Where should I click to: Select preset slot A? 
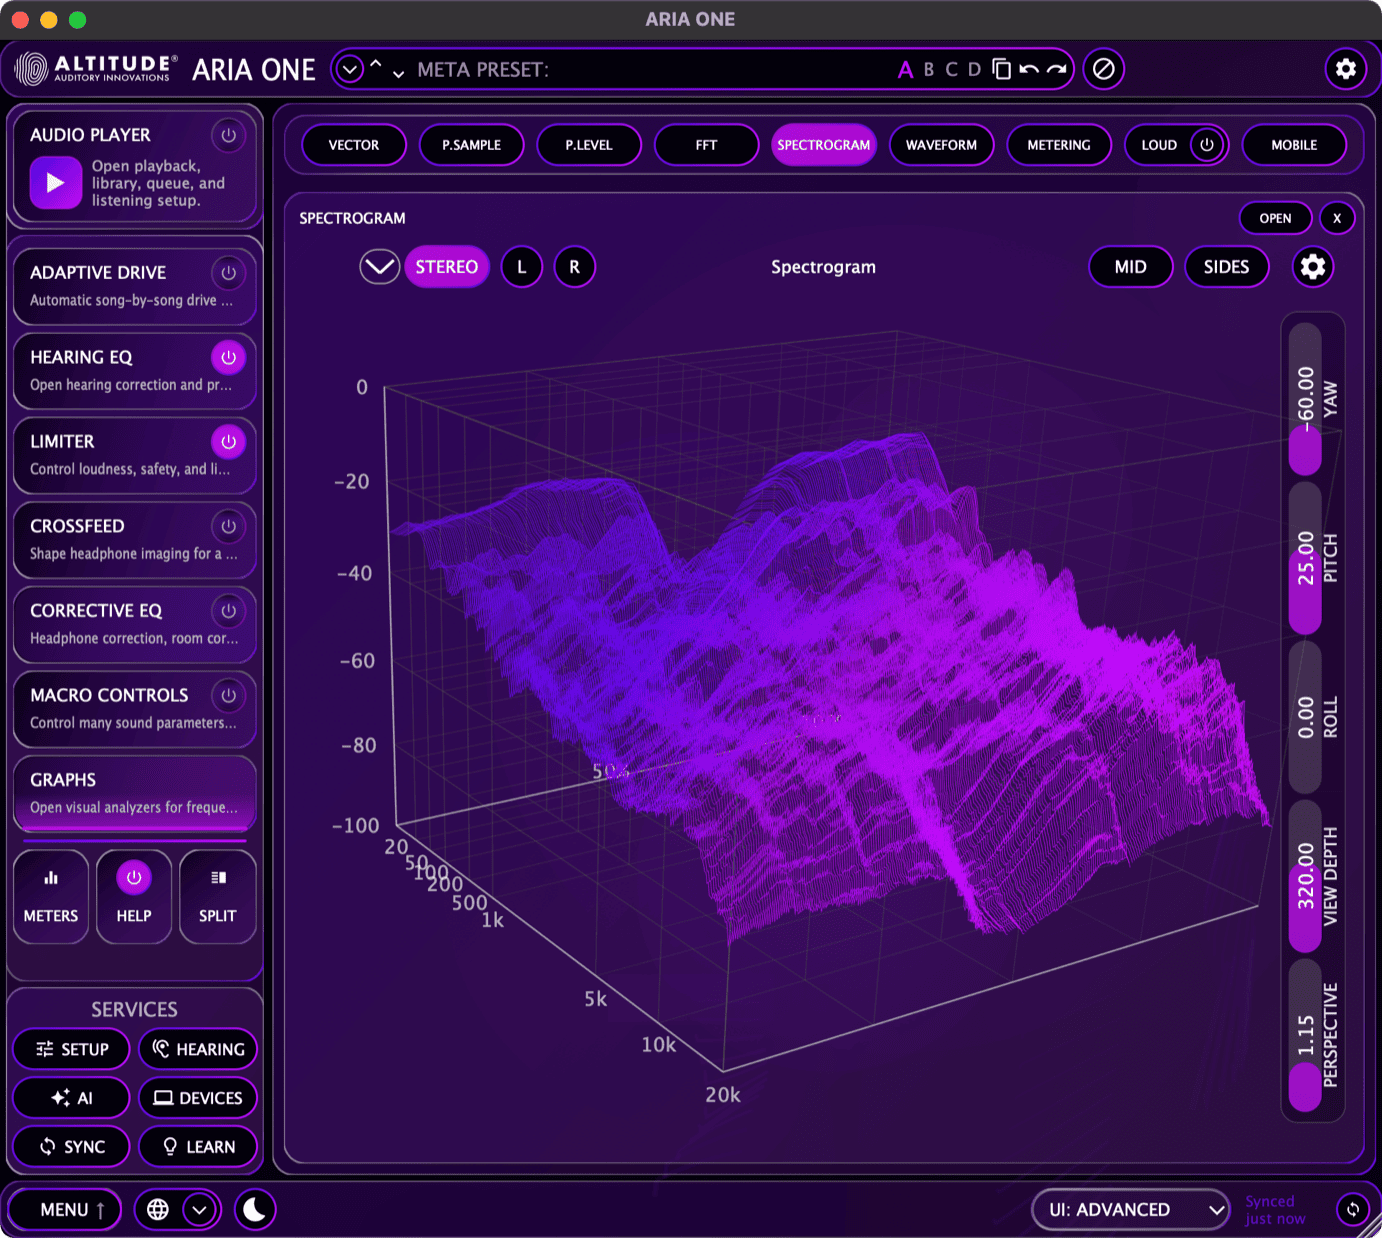tap(905, 70)
